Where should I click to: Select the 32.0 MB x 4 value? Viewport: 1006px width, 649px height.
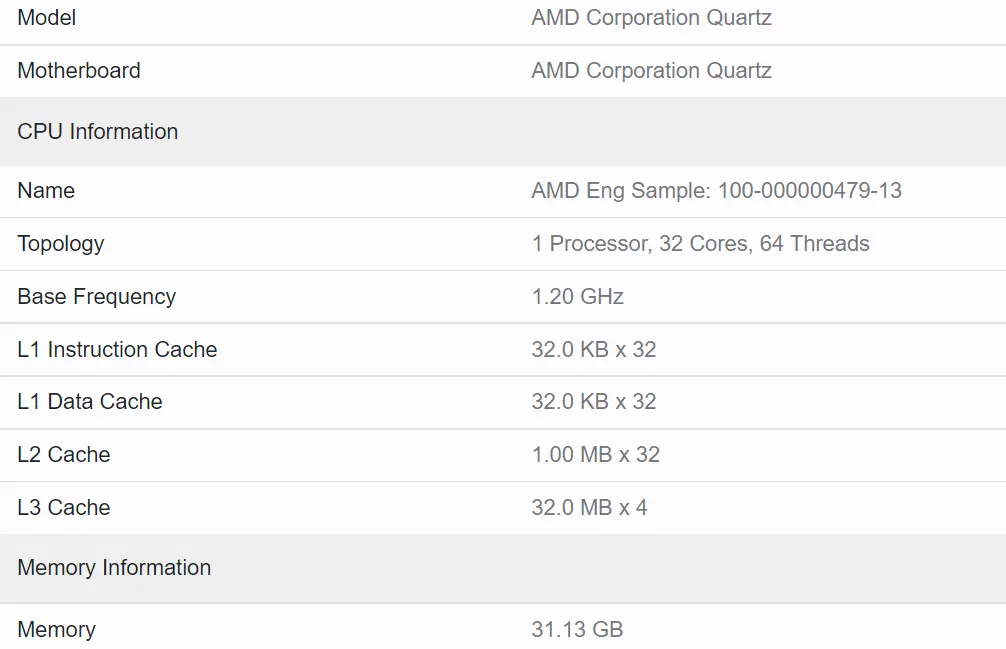coord(589,508)
